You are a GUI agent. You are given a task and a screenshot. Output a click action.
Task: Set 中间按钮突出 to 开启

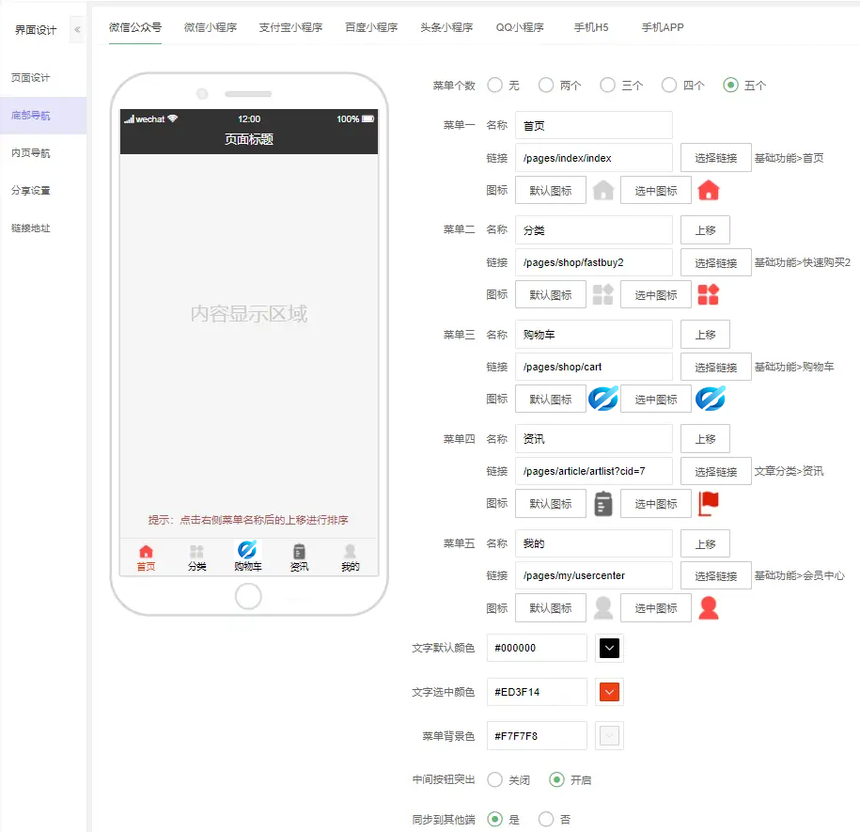pyautogui.click(x=557, y=779)
